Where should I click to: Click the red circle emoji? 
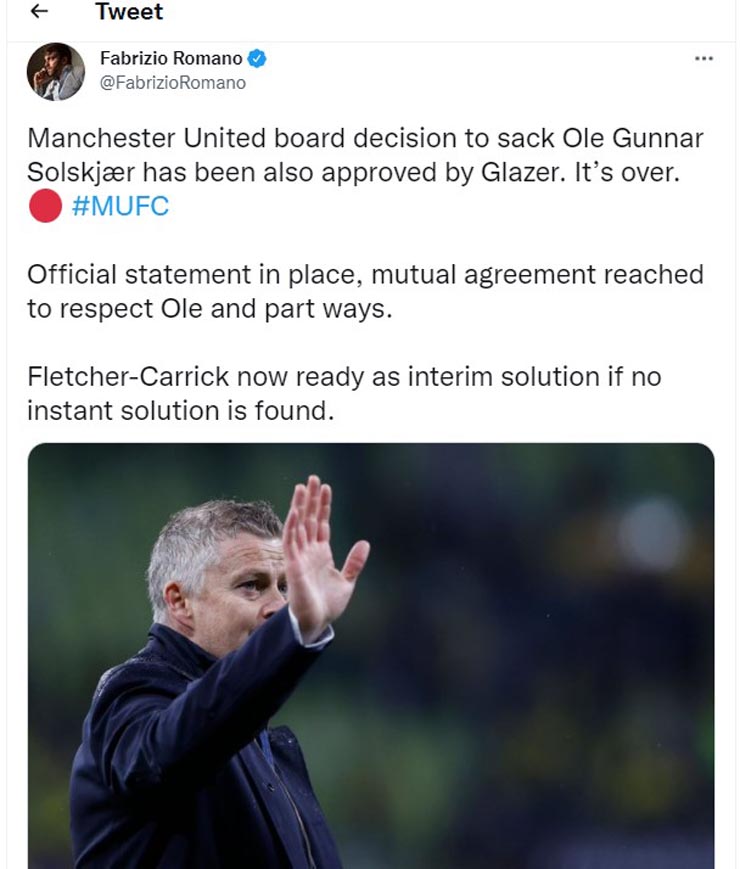45,208
